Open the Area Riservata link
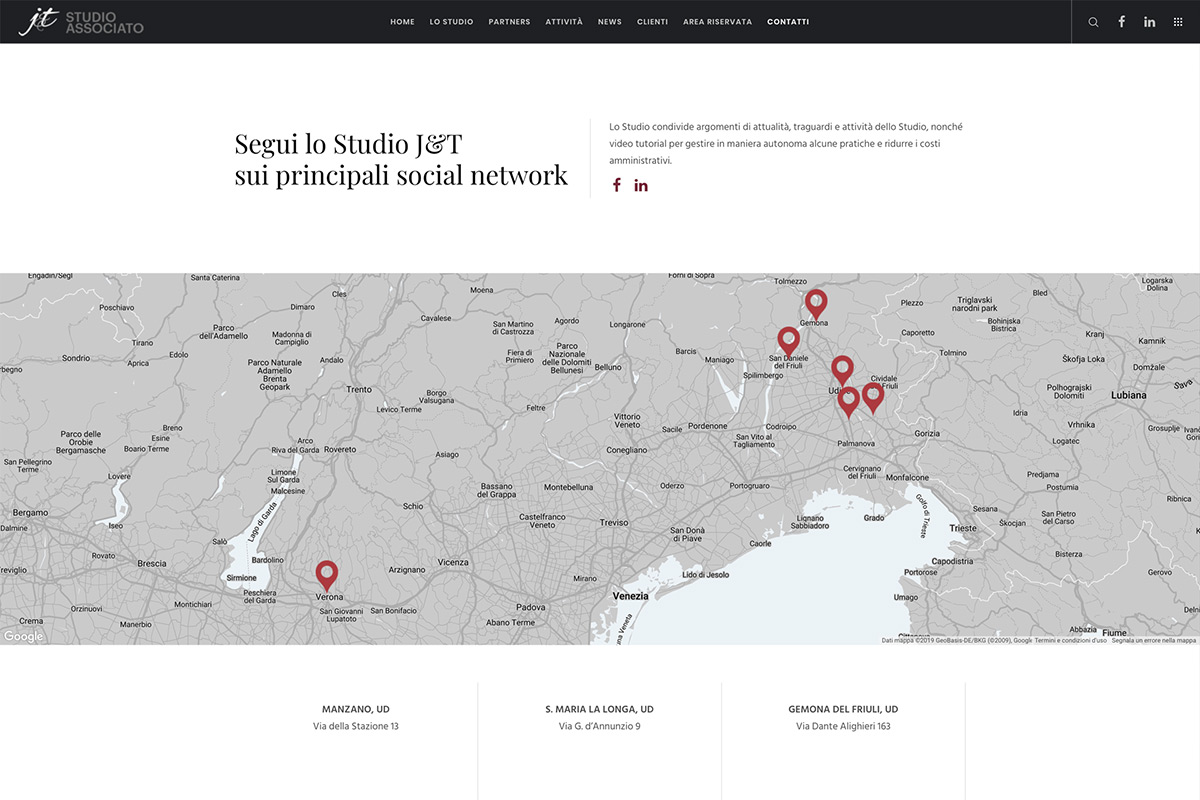The height and width of the screenshot is (800, 1200). click(717, 22)
